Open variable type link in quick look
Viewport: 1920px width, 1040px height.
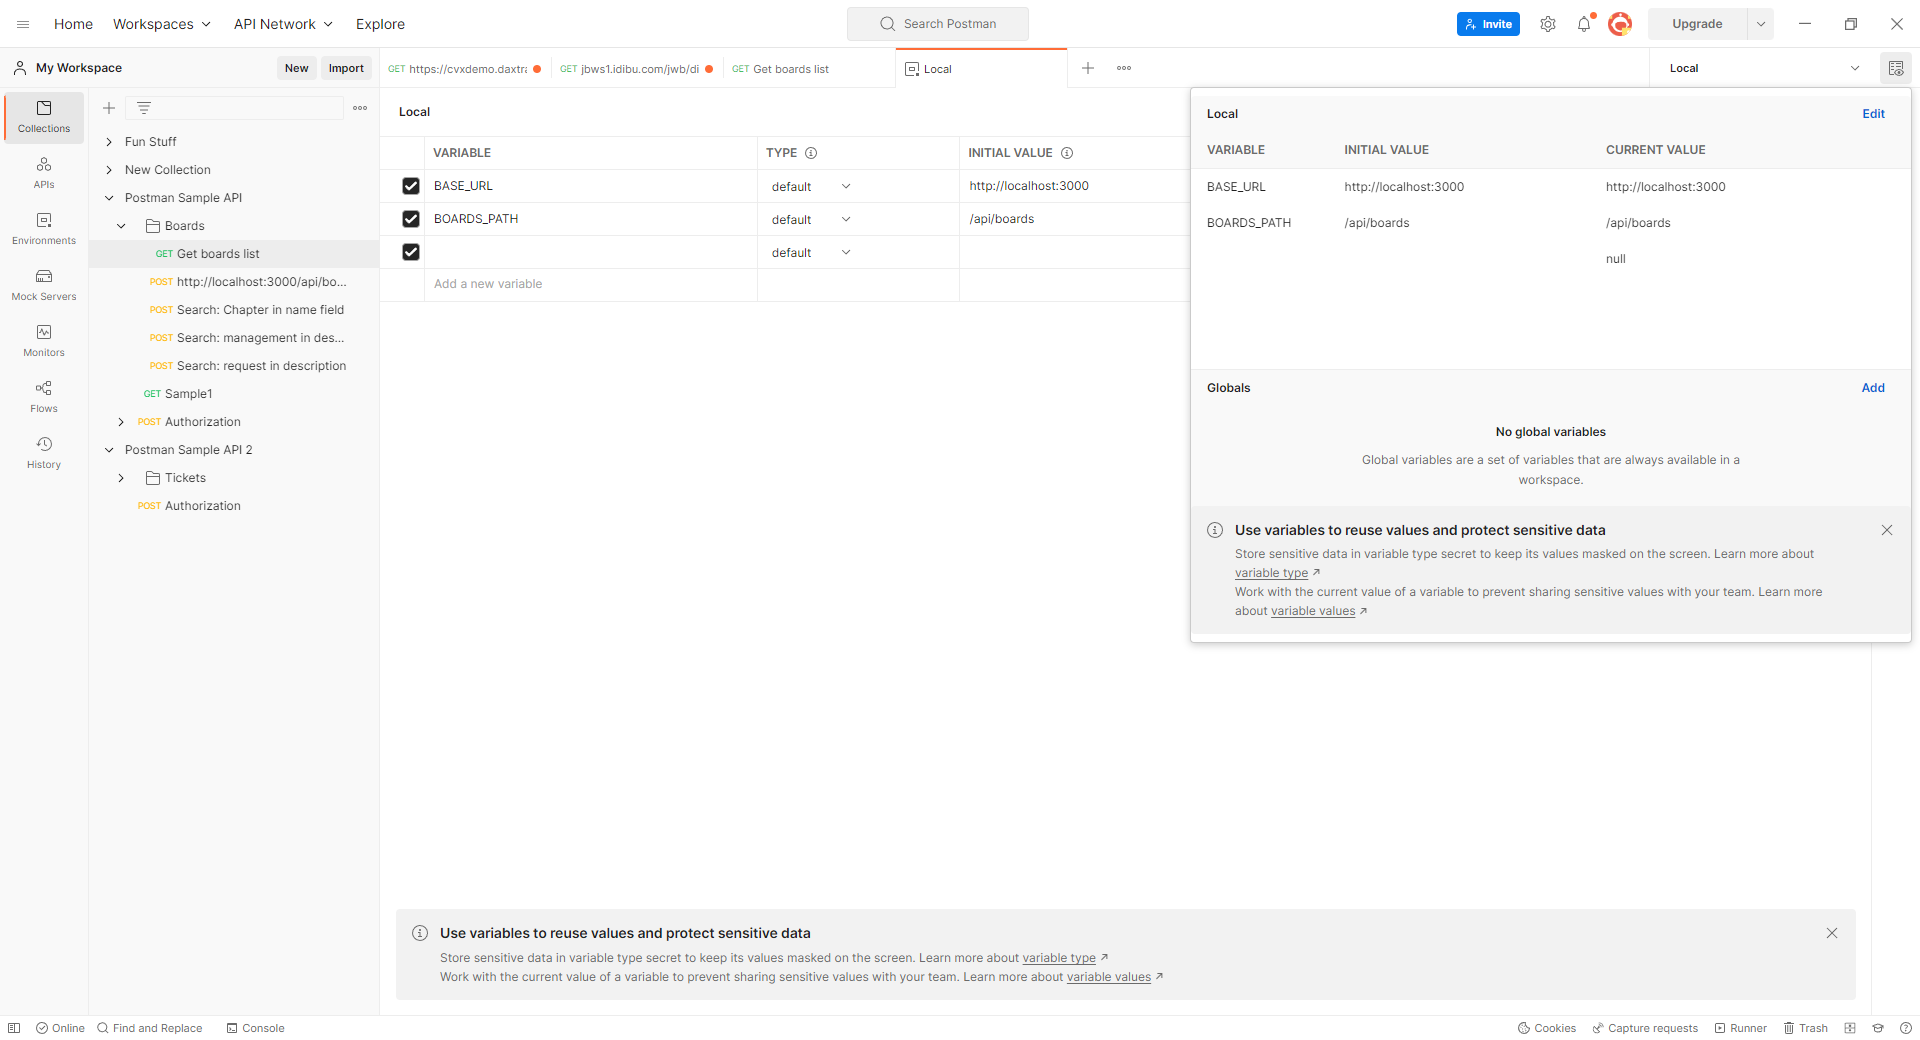point(1271,573)
